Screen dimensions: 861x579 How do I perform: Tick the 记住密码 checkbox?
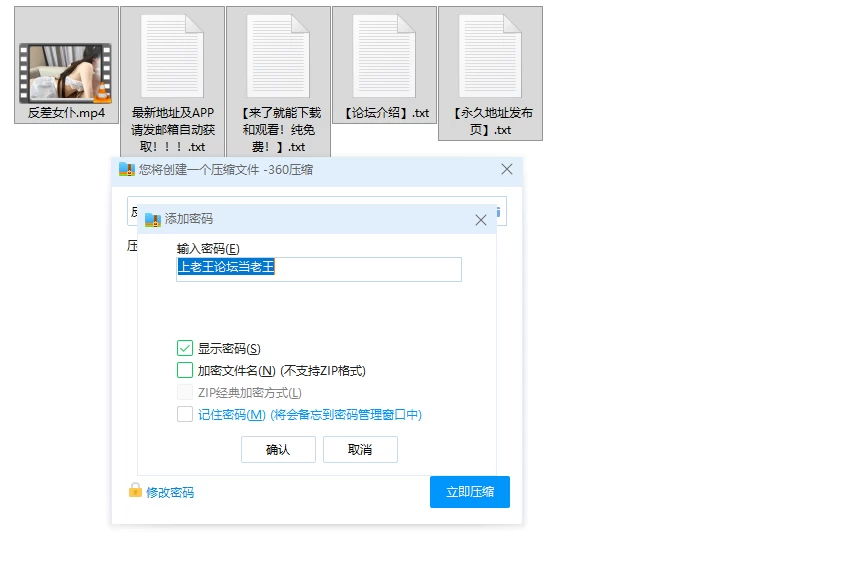pos(185,414)
